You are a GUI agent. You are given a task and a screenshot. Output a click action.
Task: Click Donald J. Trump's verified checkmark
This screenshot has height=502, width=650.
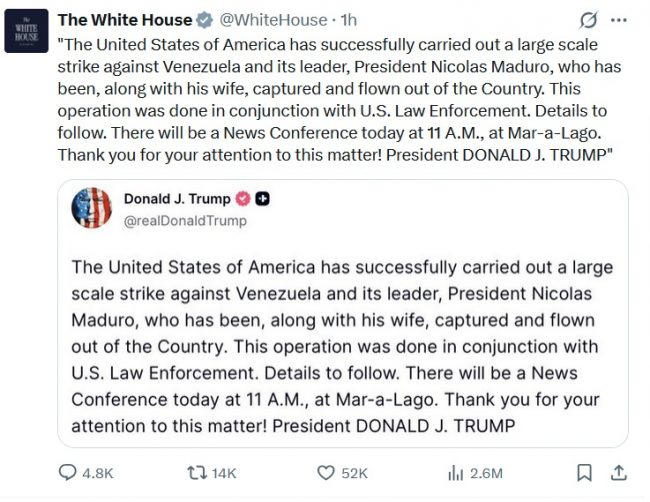coord(242,199)
